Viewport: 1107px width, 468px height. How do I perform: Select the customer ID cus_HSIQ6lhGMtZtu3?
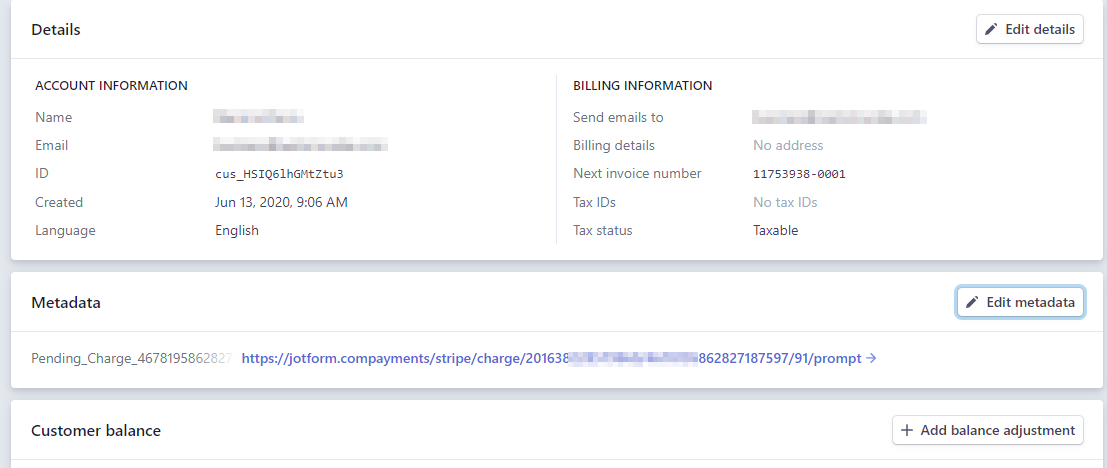[x=286, y=174]
